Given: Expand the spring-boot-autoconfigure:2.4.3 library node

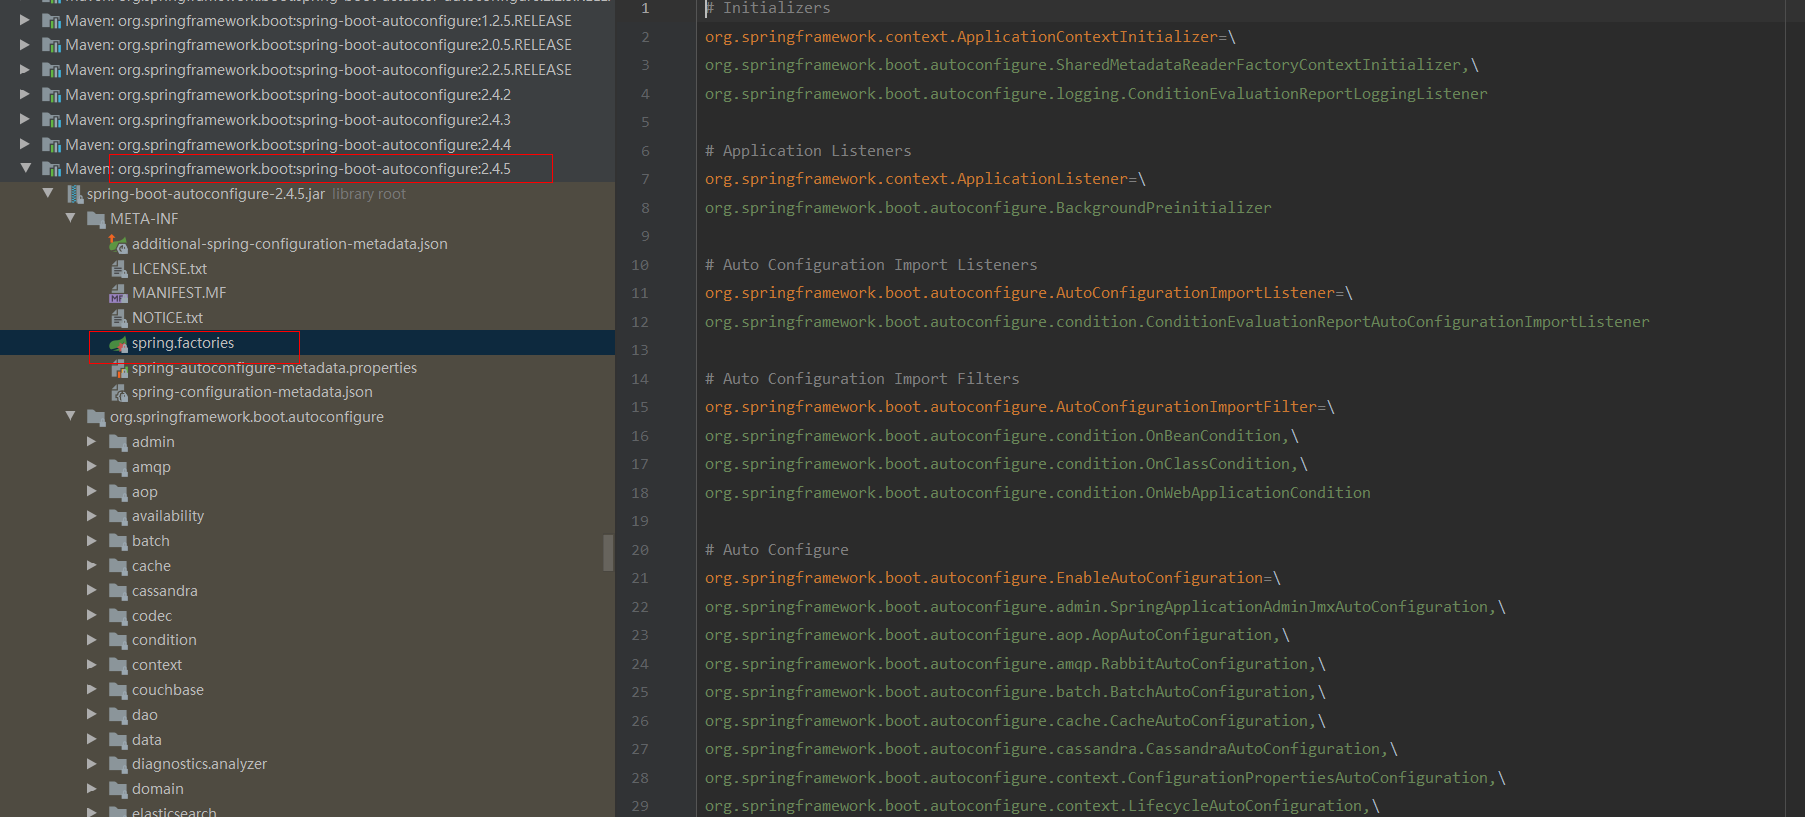Looking at the screenshot, I should (x=25, y=119).
